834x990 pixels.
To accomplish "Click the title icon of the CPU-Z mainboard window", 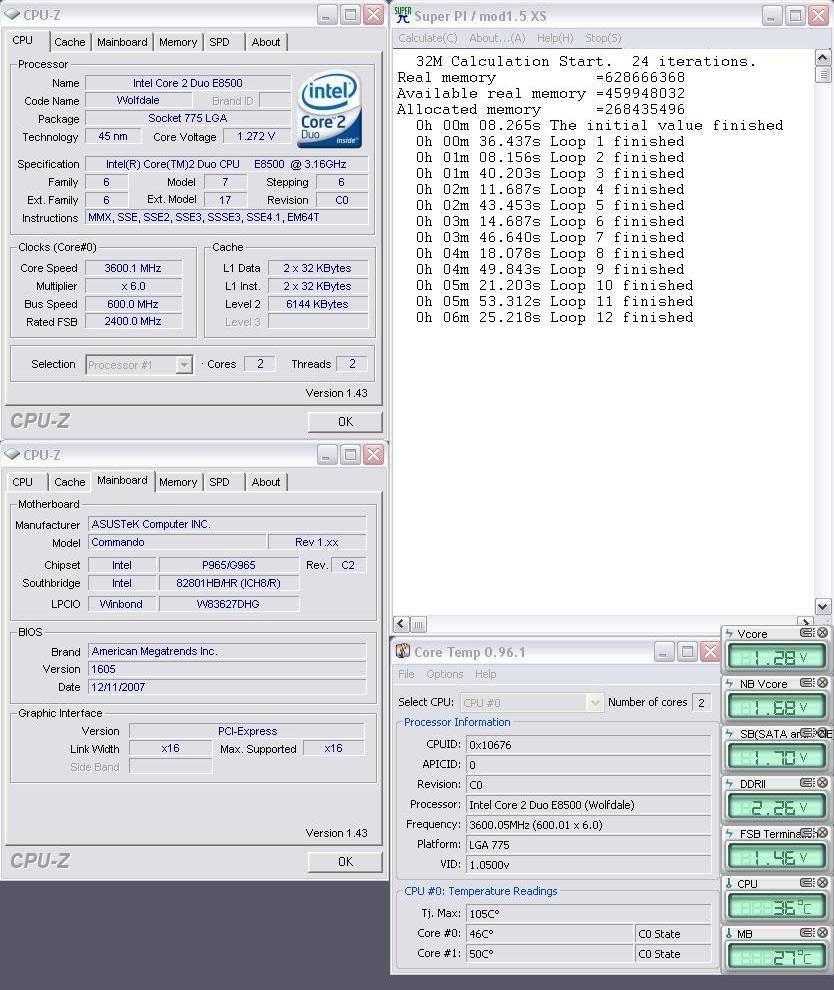I will [12, 454].
